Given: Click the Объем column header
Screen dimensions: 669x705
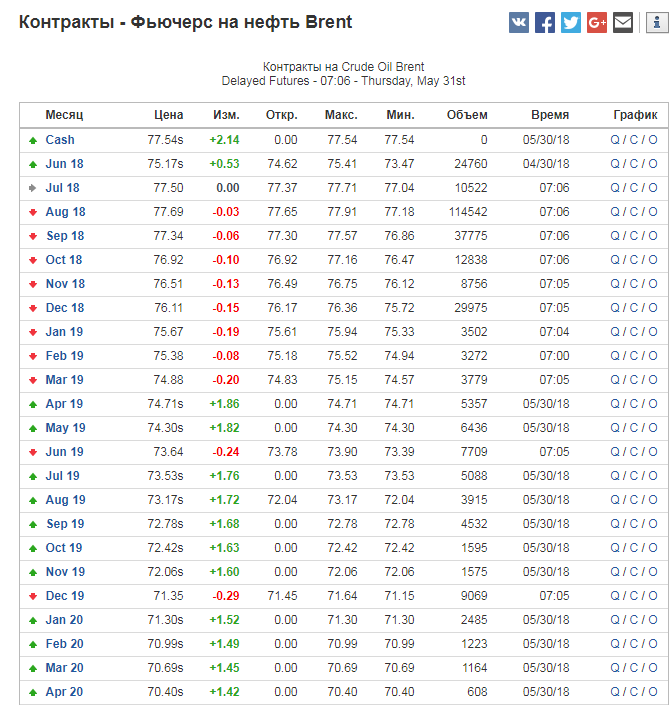Looking at the screenshot, I should (x=467, y=115).
